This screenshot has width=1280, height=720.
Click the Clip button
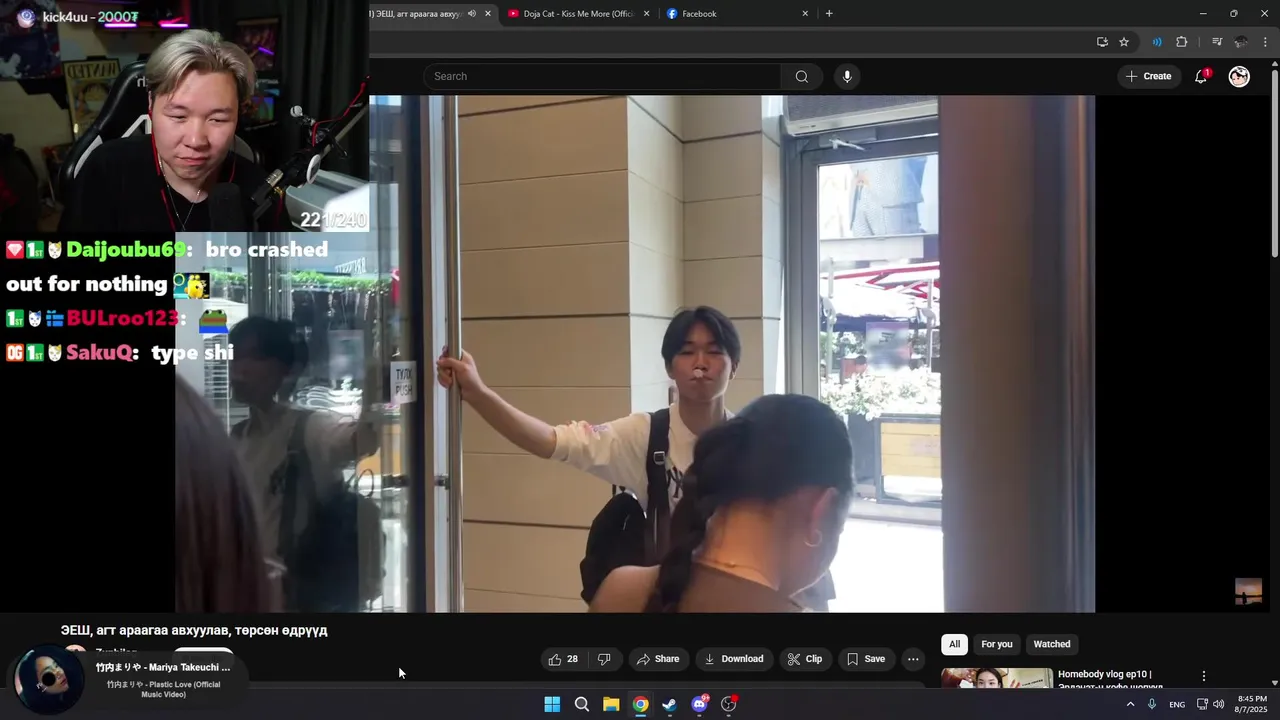(805, 659)
